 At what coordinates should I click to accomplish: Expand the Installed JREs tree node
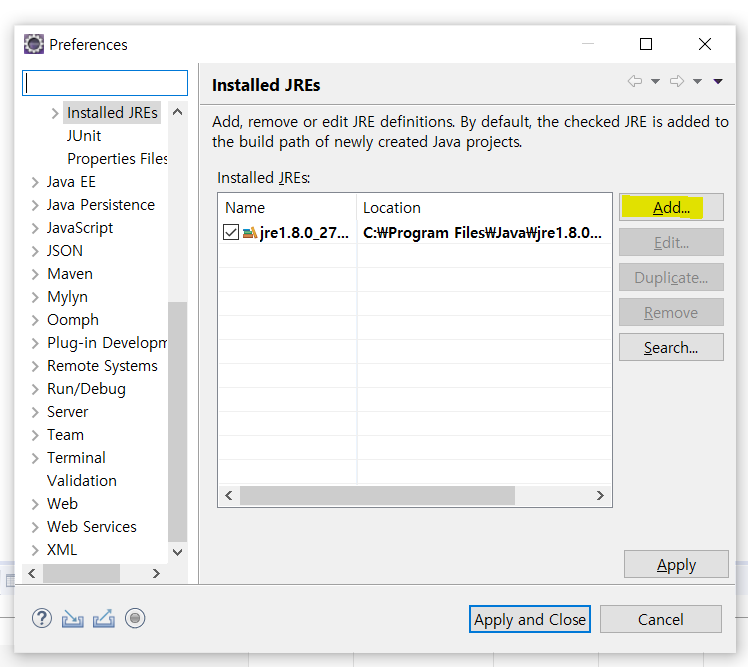(55, 113)
